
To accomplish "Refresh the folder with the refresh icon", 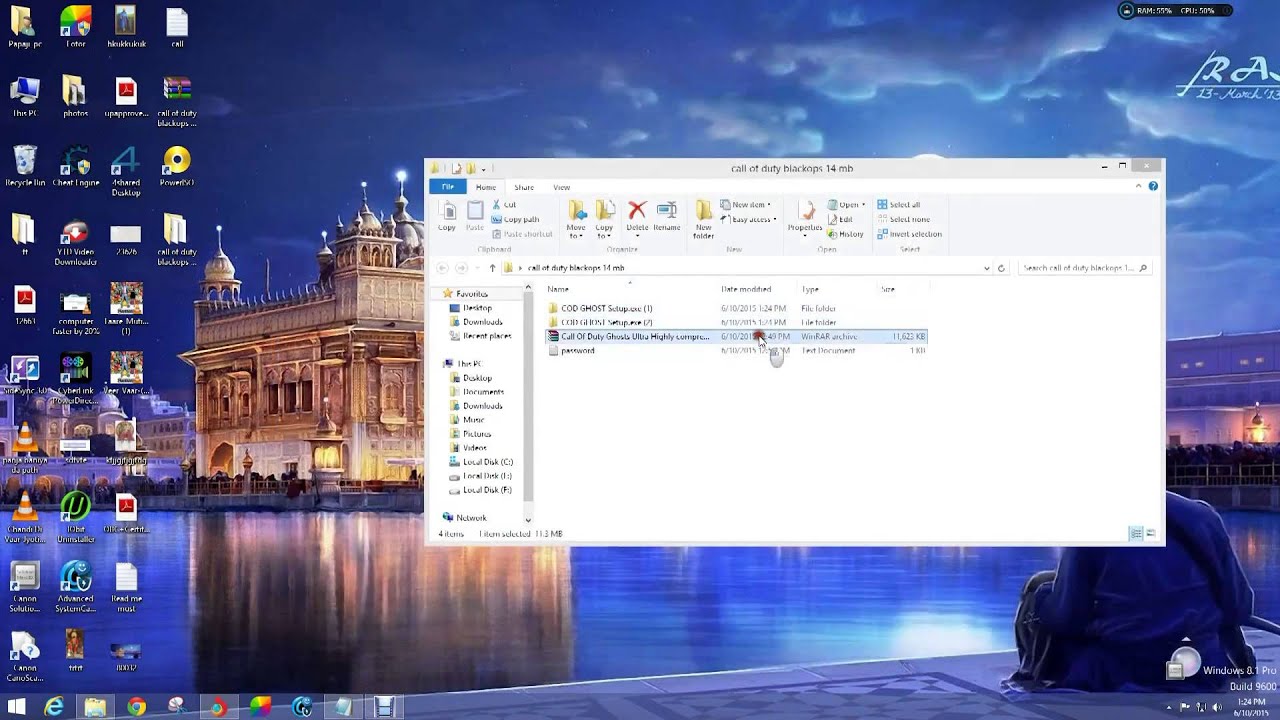I will pyautogui.click(x=1001, y=268).
